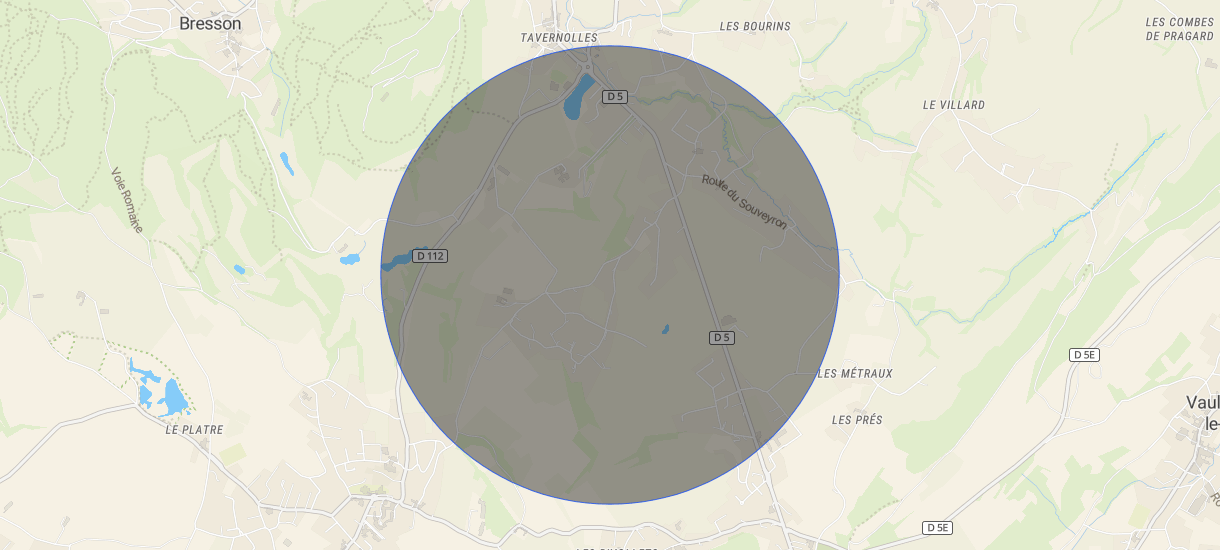Click the Le Villard label

coord(954,105)
